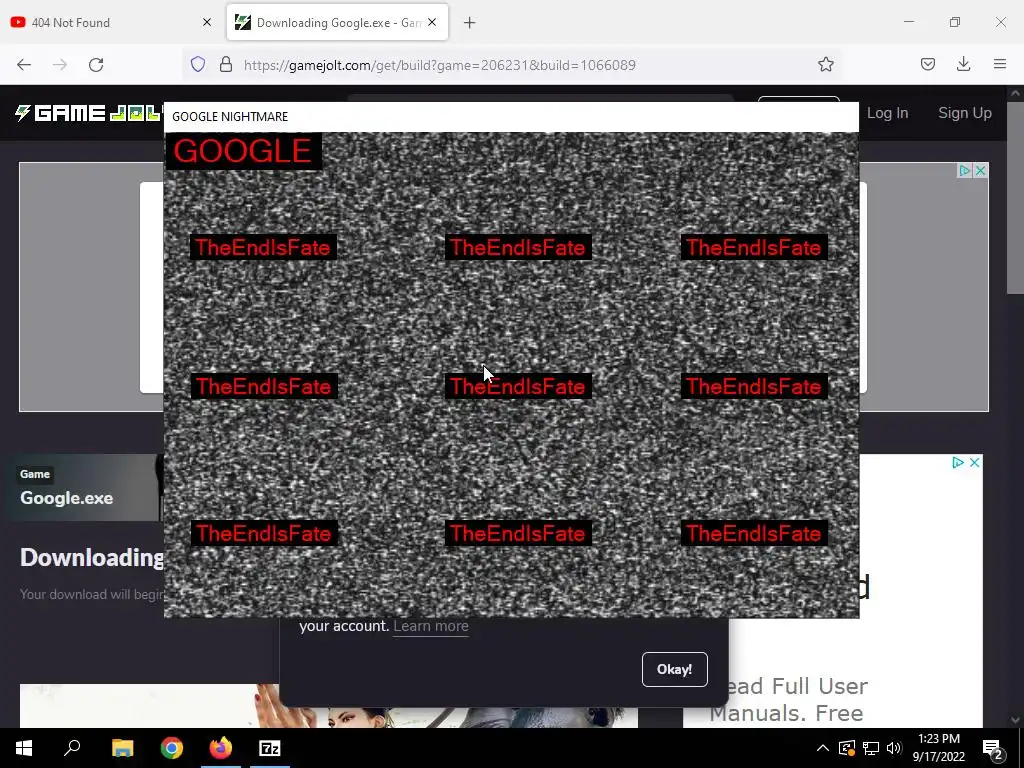The image size is (1024, 768).
Task: Follow the Learn more link
Action: coord(431,626)
